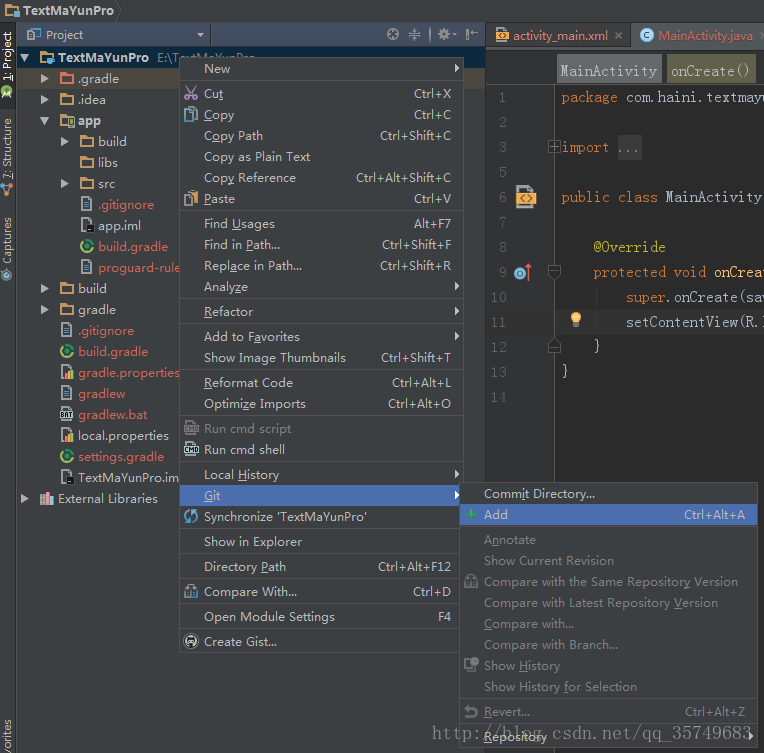This screenshot has height=753, width=764.
Task: Select Copy Path from context menu
Action: coord(322,135)
